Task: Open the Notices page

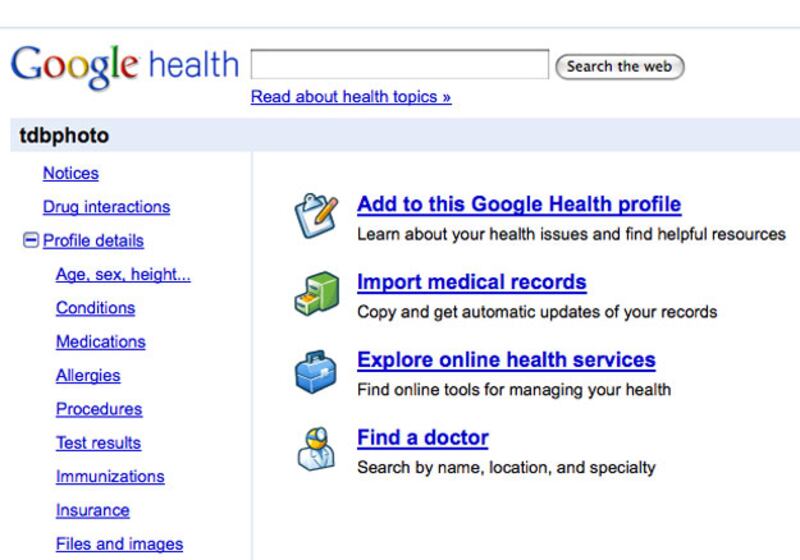Action: 70,173
